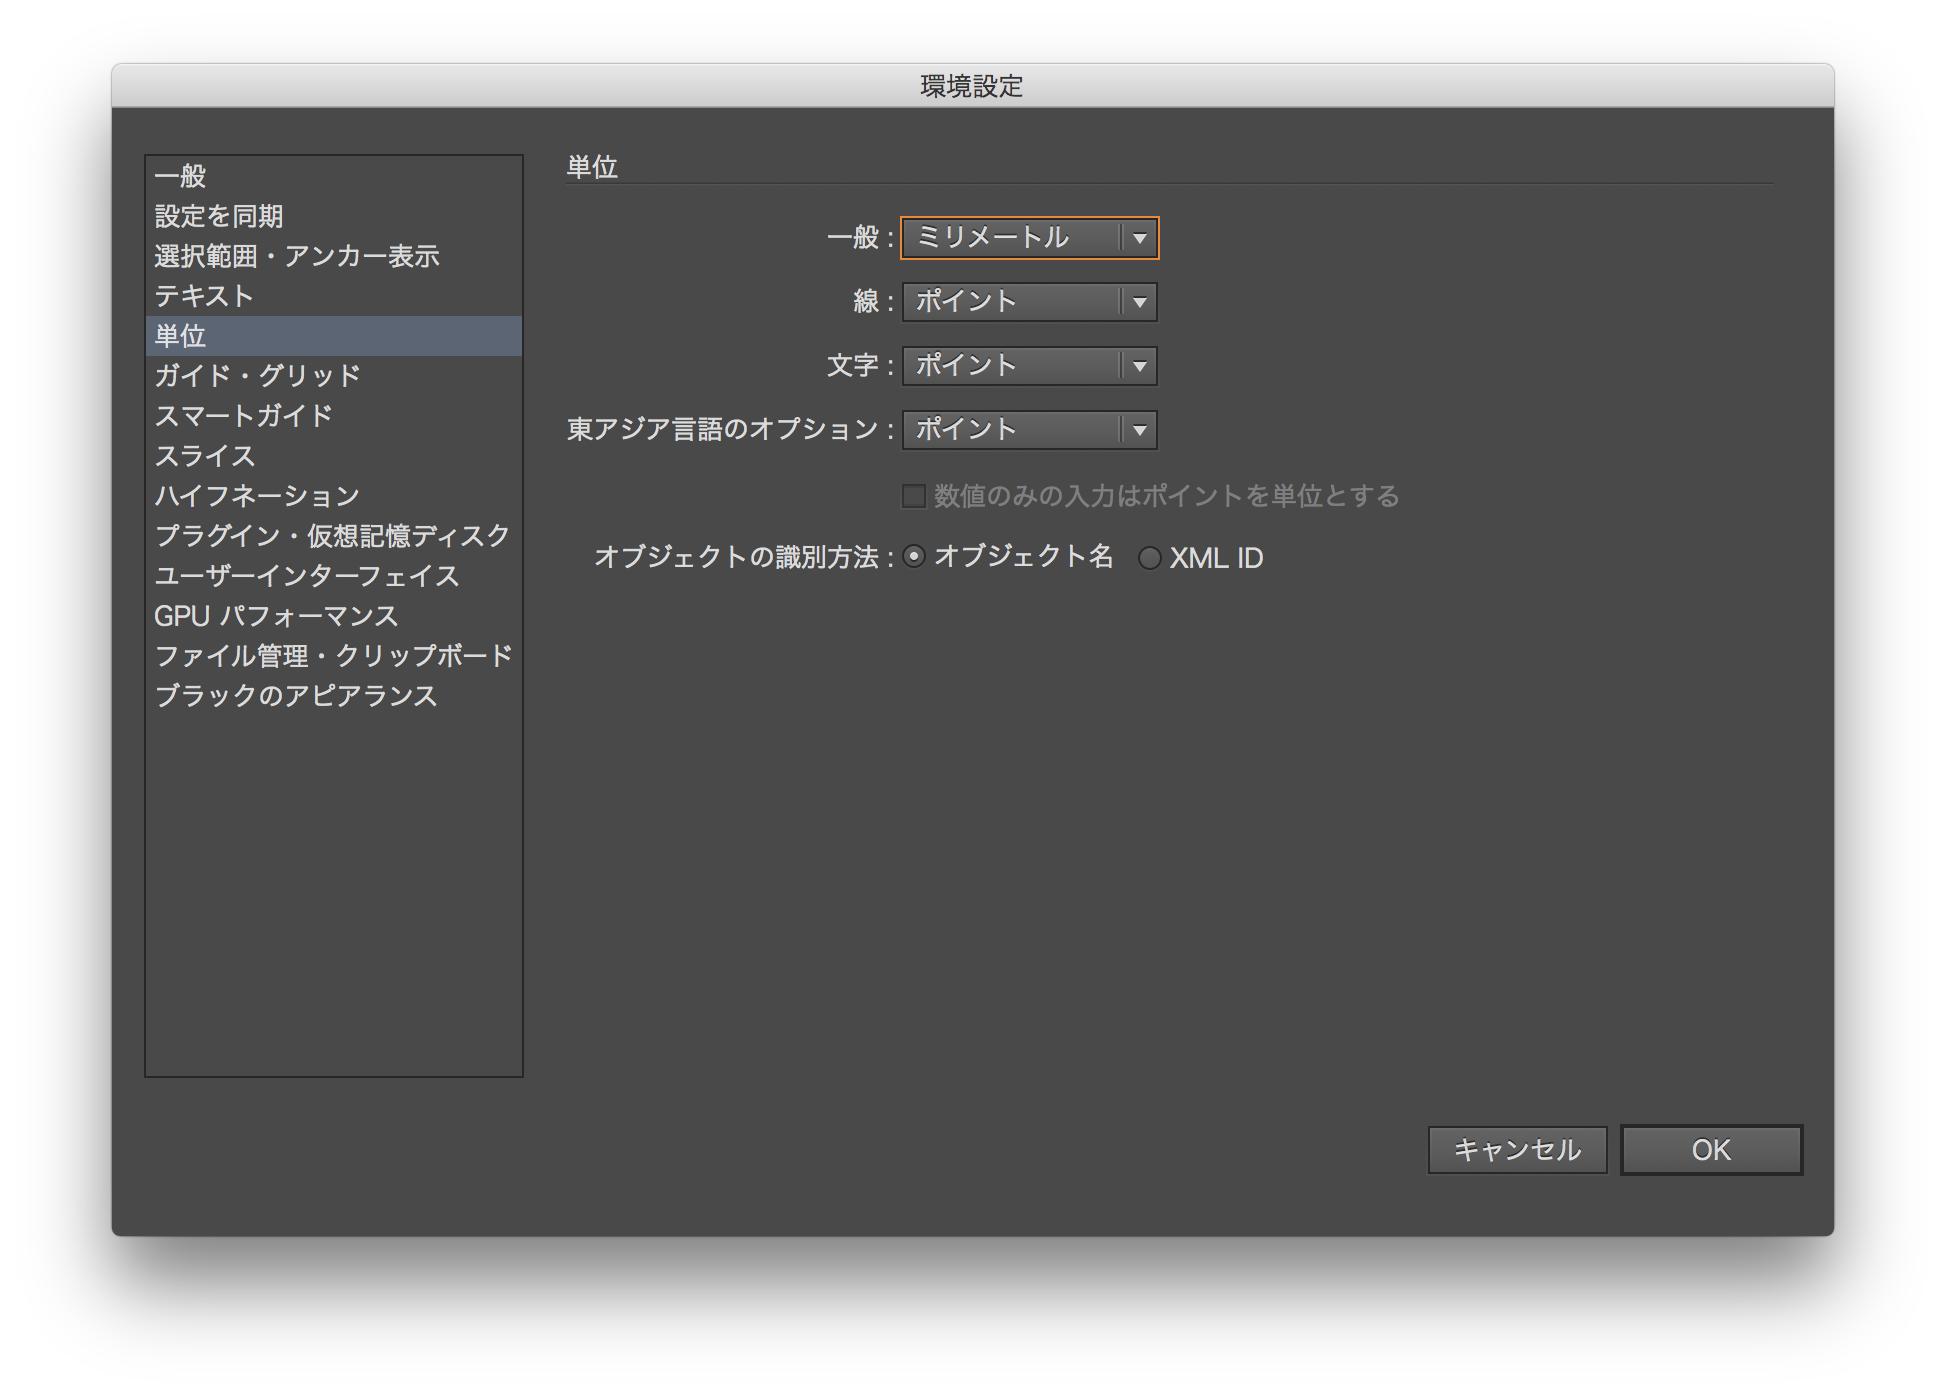Open GPU パフォーマンス settings
Screen dimensions: 1946x1396
point(276,616)
